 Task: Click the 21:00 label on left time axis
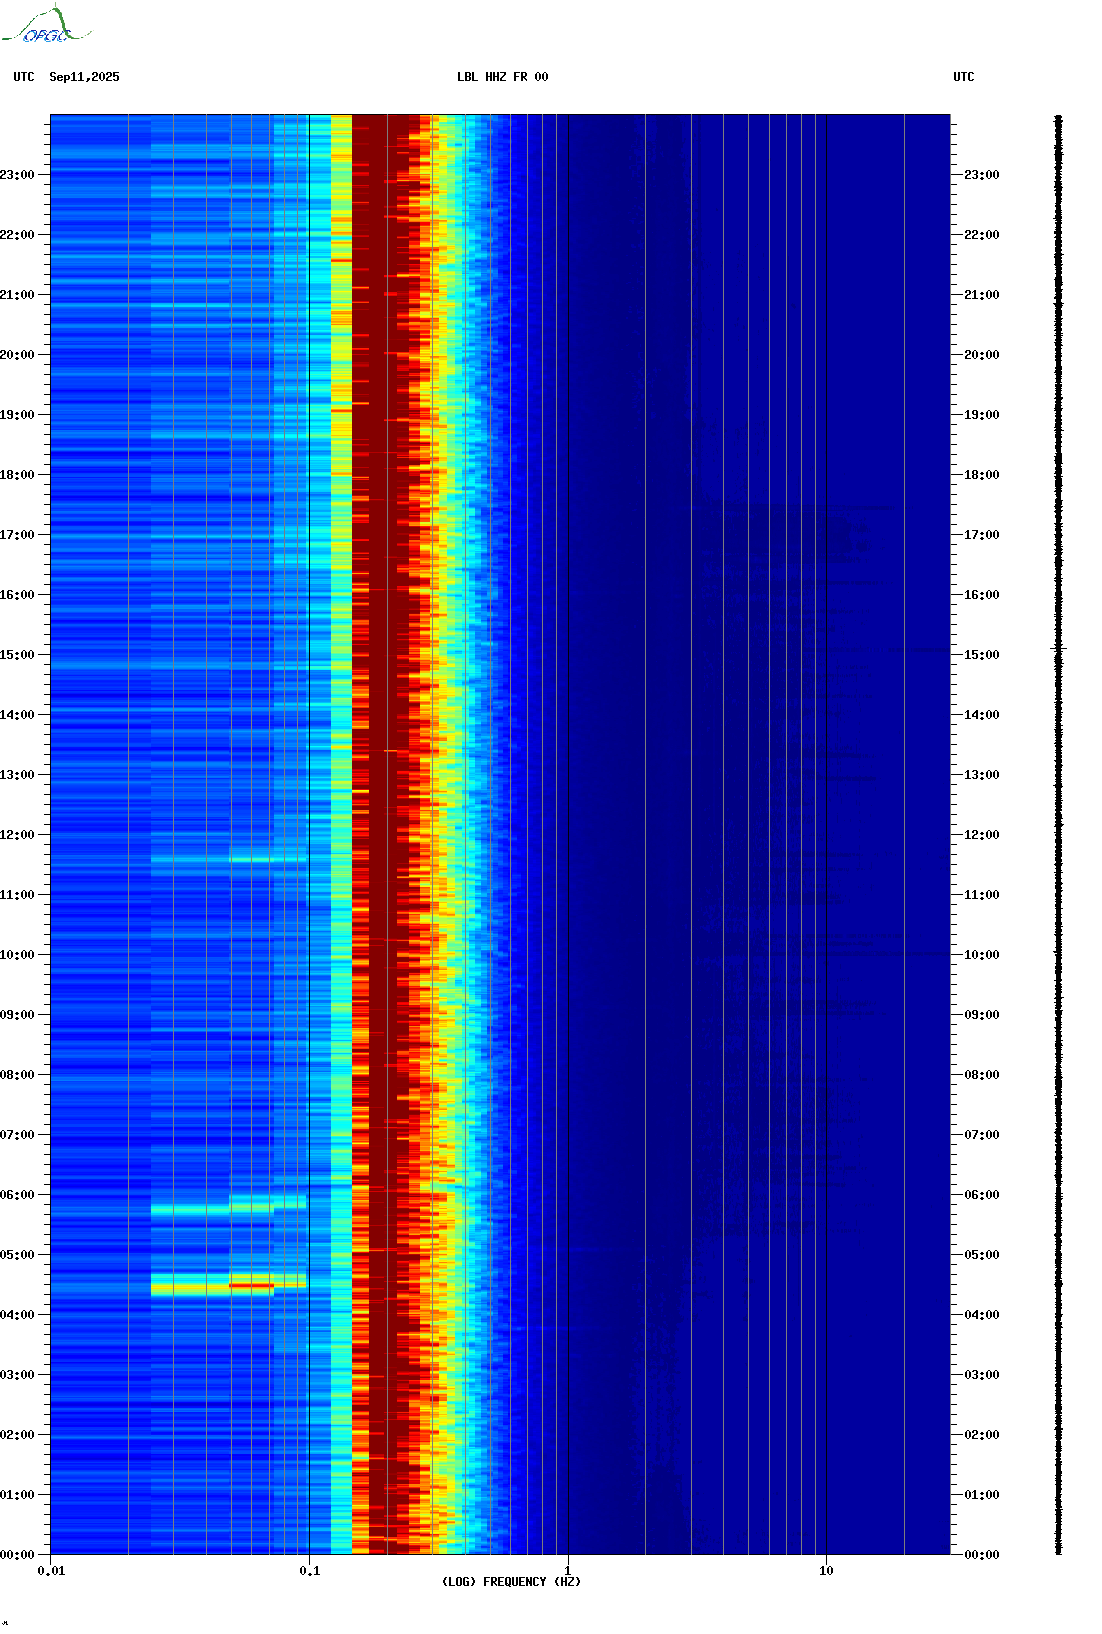pos(17,295)
